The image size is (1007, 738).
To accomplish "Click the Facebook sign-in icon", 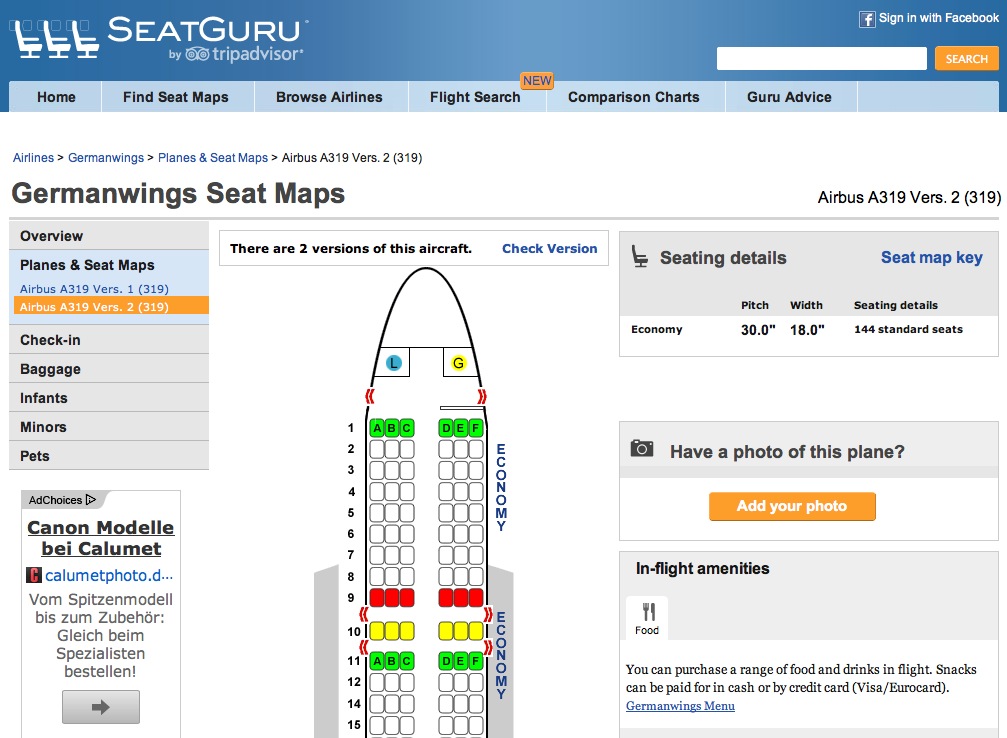I will (x=867, y=19).
